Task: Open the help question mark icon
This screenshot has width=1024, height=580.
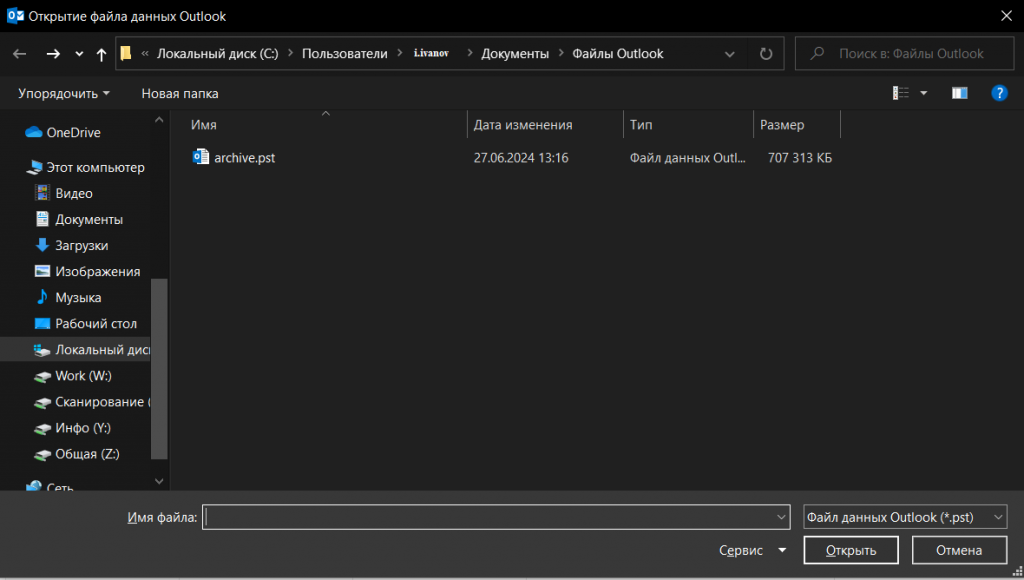Action: [998, 93]
